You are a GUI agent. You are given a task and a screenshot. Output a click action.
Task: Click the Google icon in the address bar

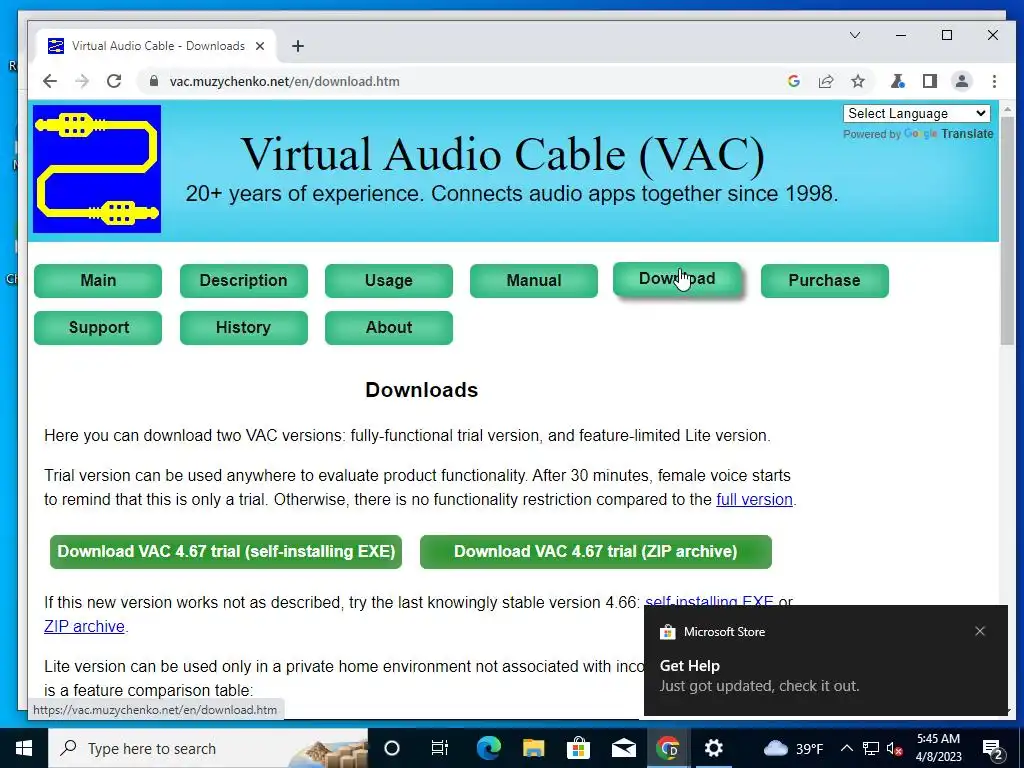coord(793,81)
